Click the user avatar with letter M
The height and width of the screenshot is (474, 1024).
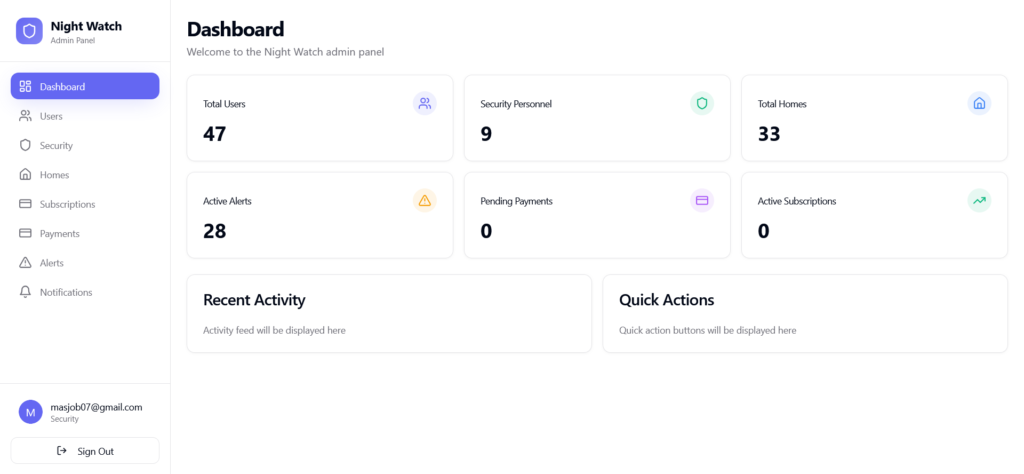(x=31, y=412)
